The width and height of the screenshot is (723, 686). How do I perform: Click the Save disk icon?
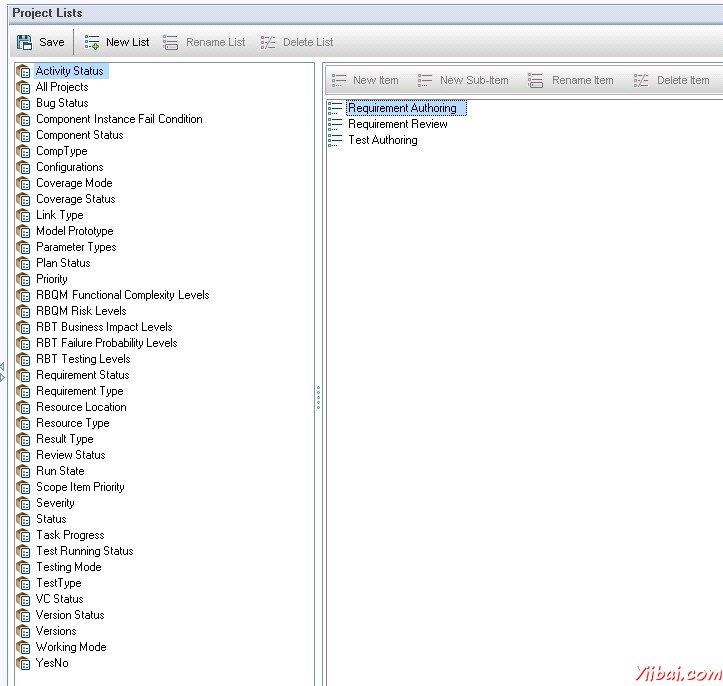(x=25, y=42)
